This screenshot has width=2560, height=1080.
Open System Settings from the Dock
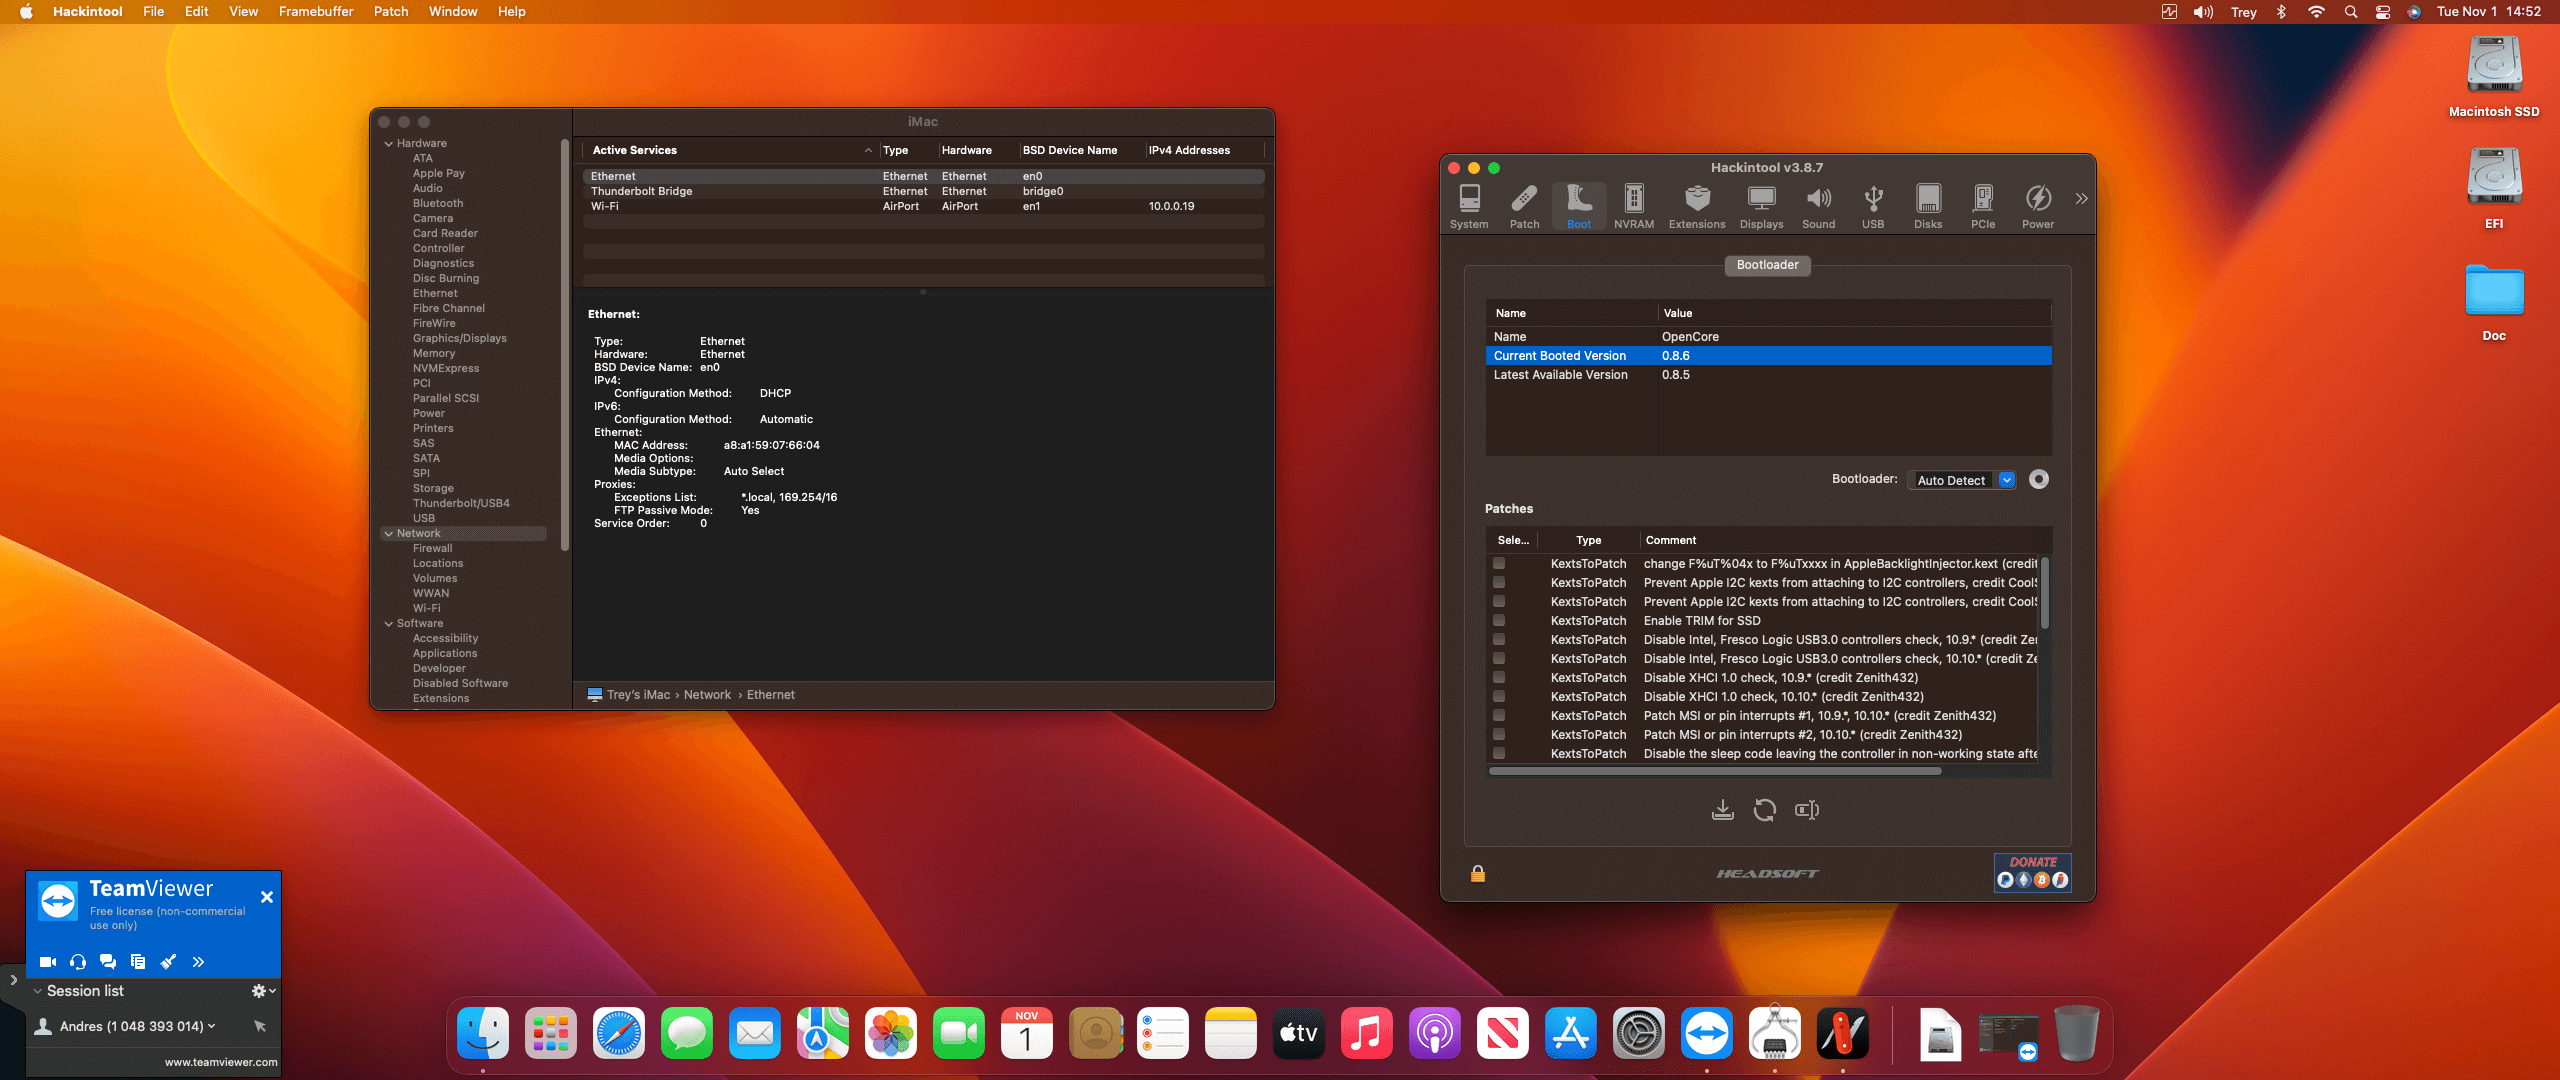[x=1639, y=1033]
